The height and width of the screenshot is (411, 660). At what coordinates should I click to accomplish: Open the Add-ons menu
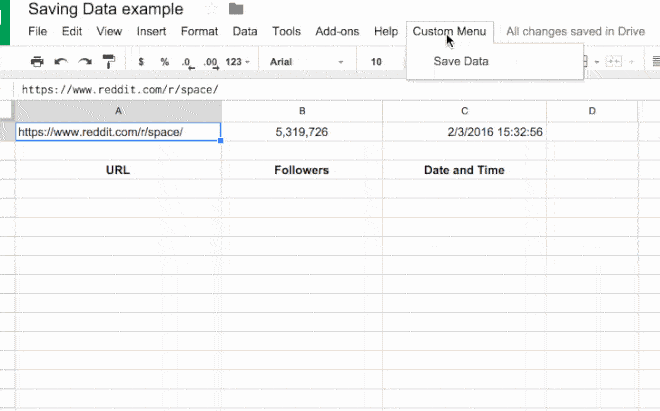337,31
